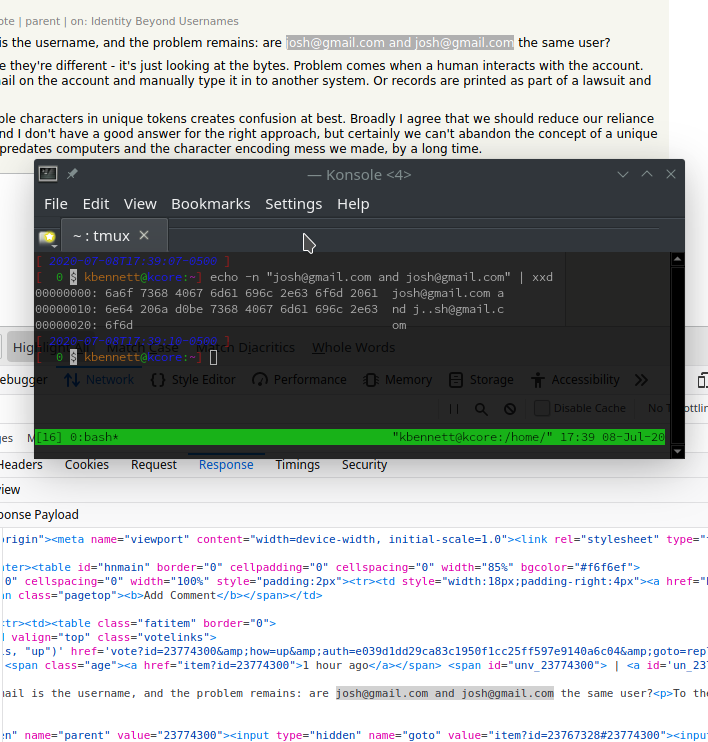Image resolution: width=708 pixels, height=742 pixels.
Task: Open the No Throttling dropdown
Action: click(678, 408)
